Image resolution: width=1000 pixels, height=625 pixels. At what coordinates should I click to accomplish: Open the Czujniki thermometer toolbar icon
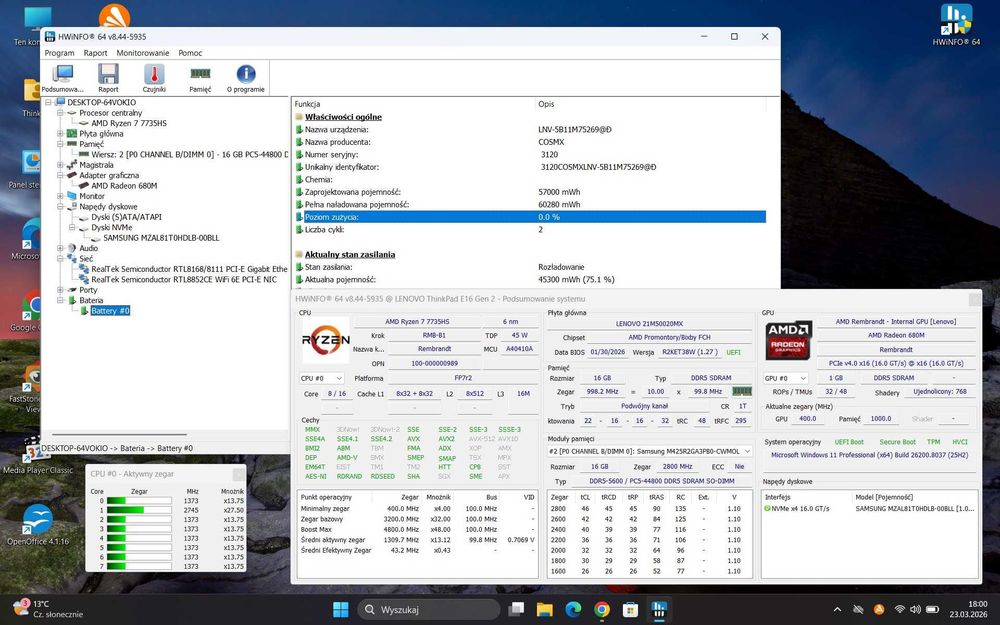tap(154, 78)
